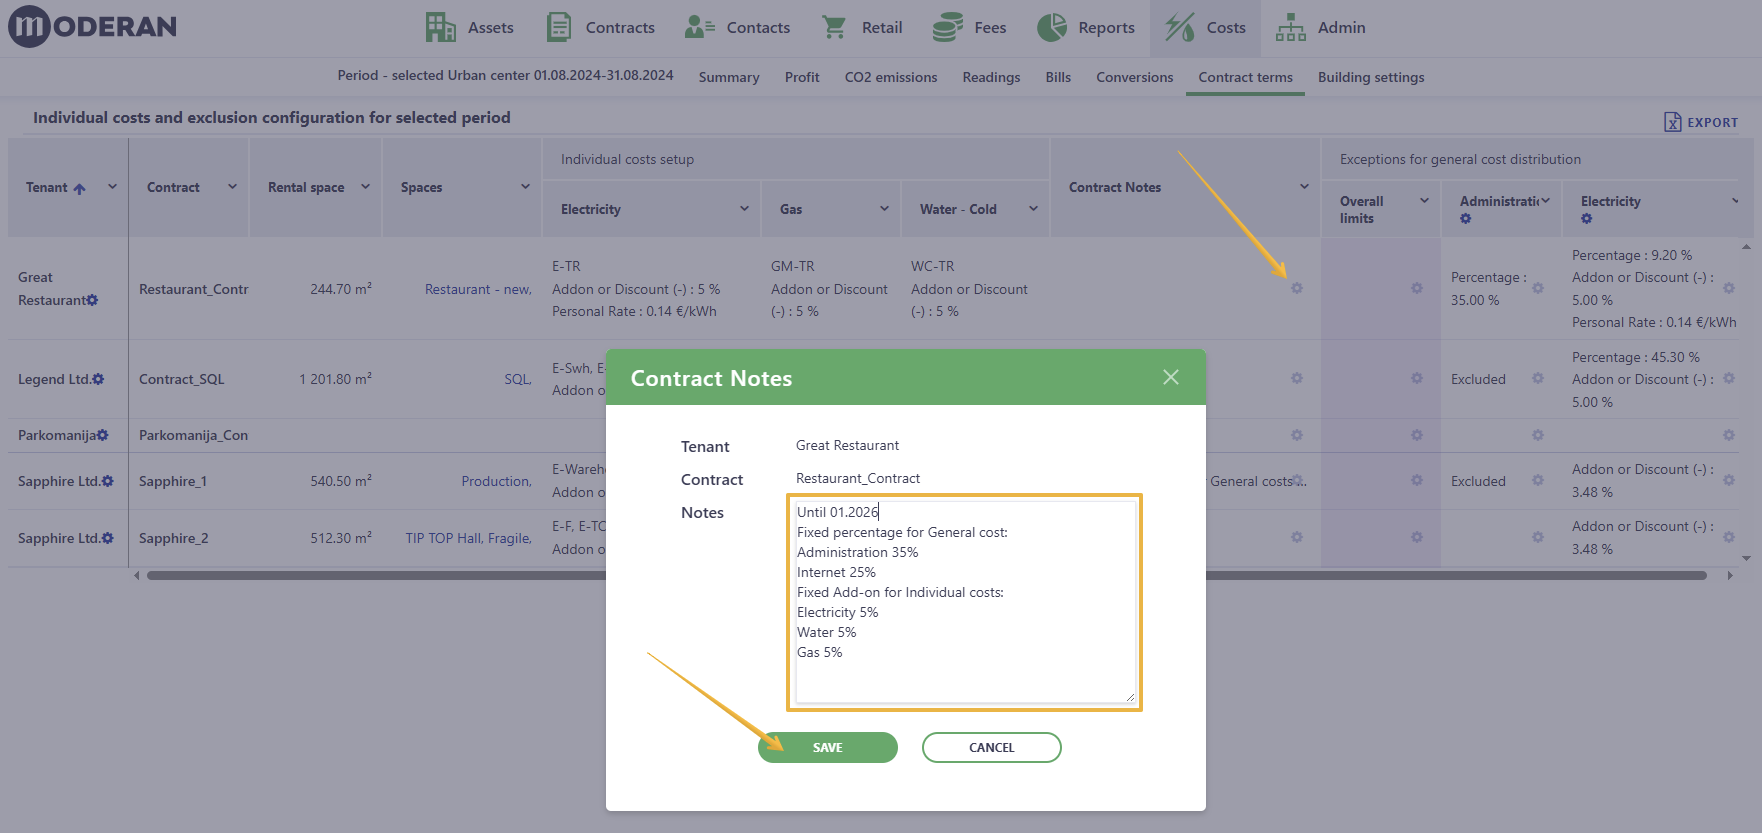Click the Export spreadsheet icon
This screenshot has height=833, width=1762.
point(1672,122)
